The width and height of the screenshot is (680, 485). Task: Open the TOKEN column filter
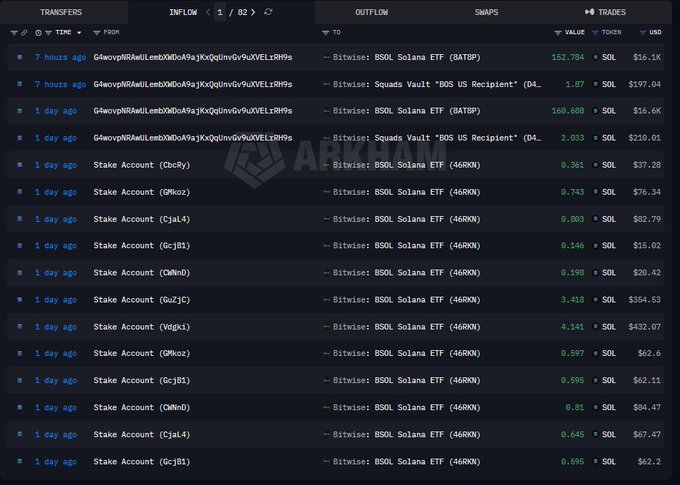tap(595, 33)
